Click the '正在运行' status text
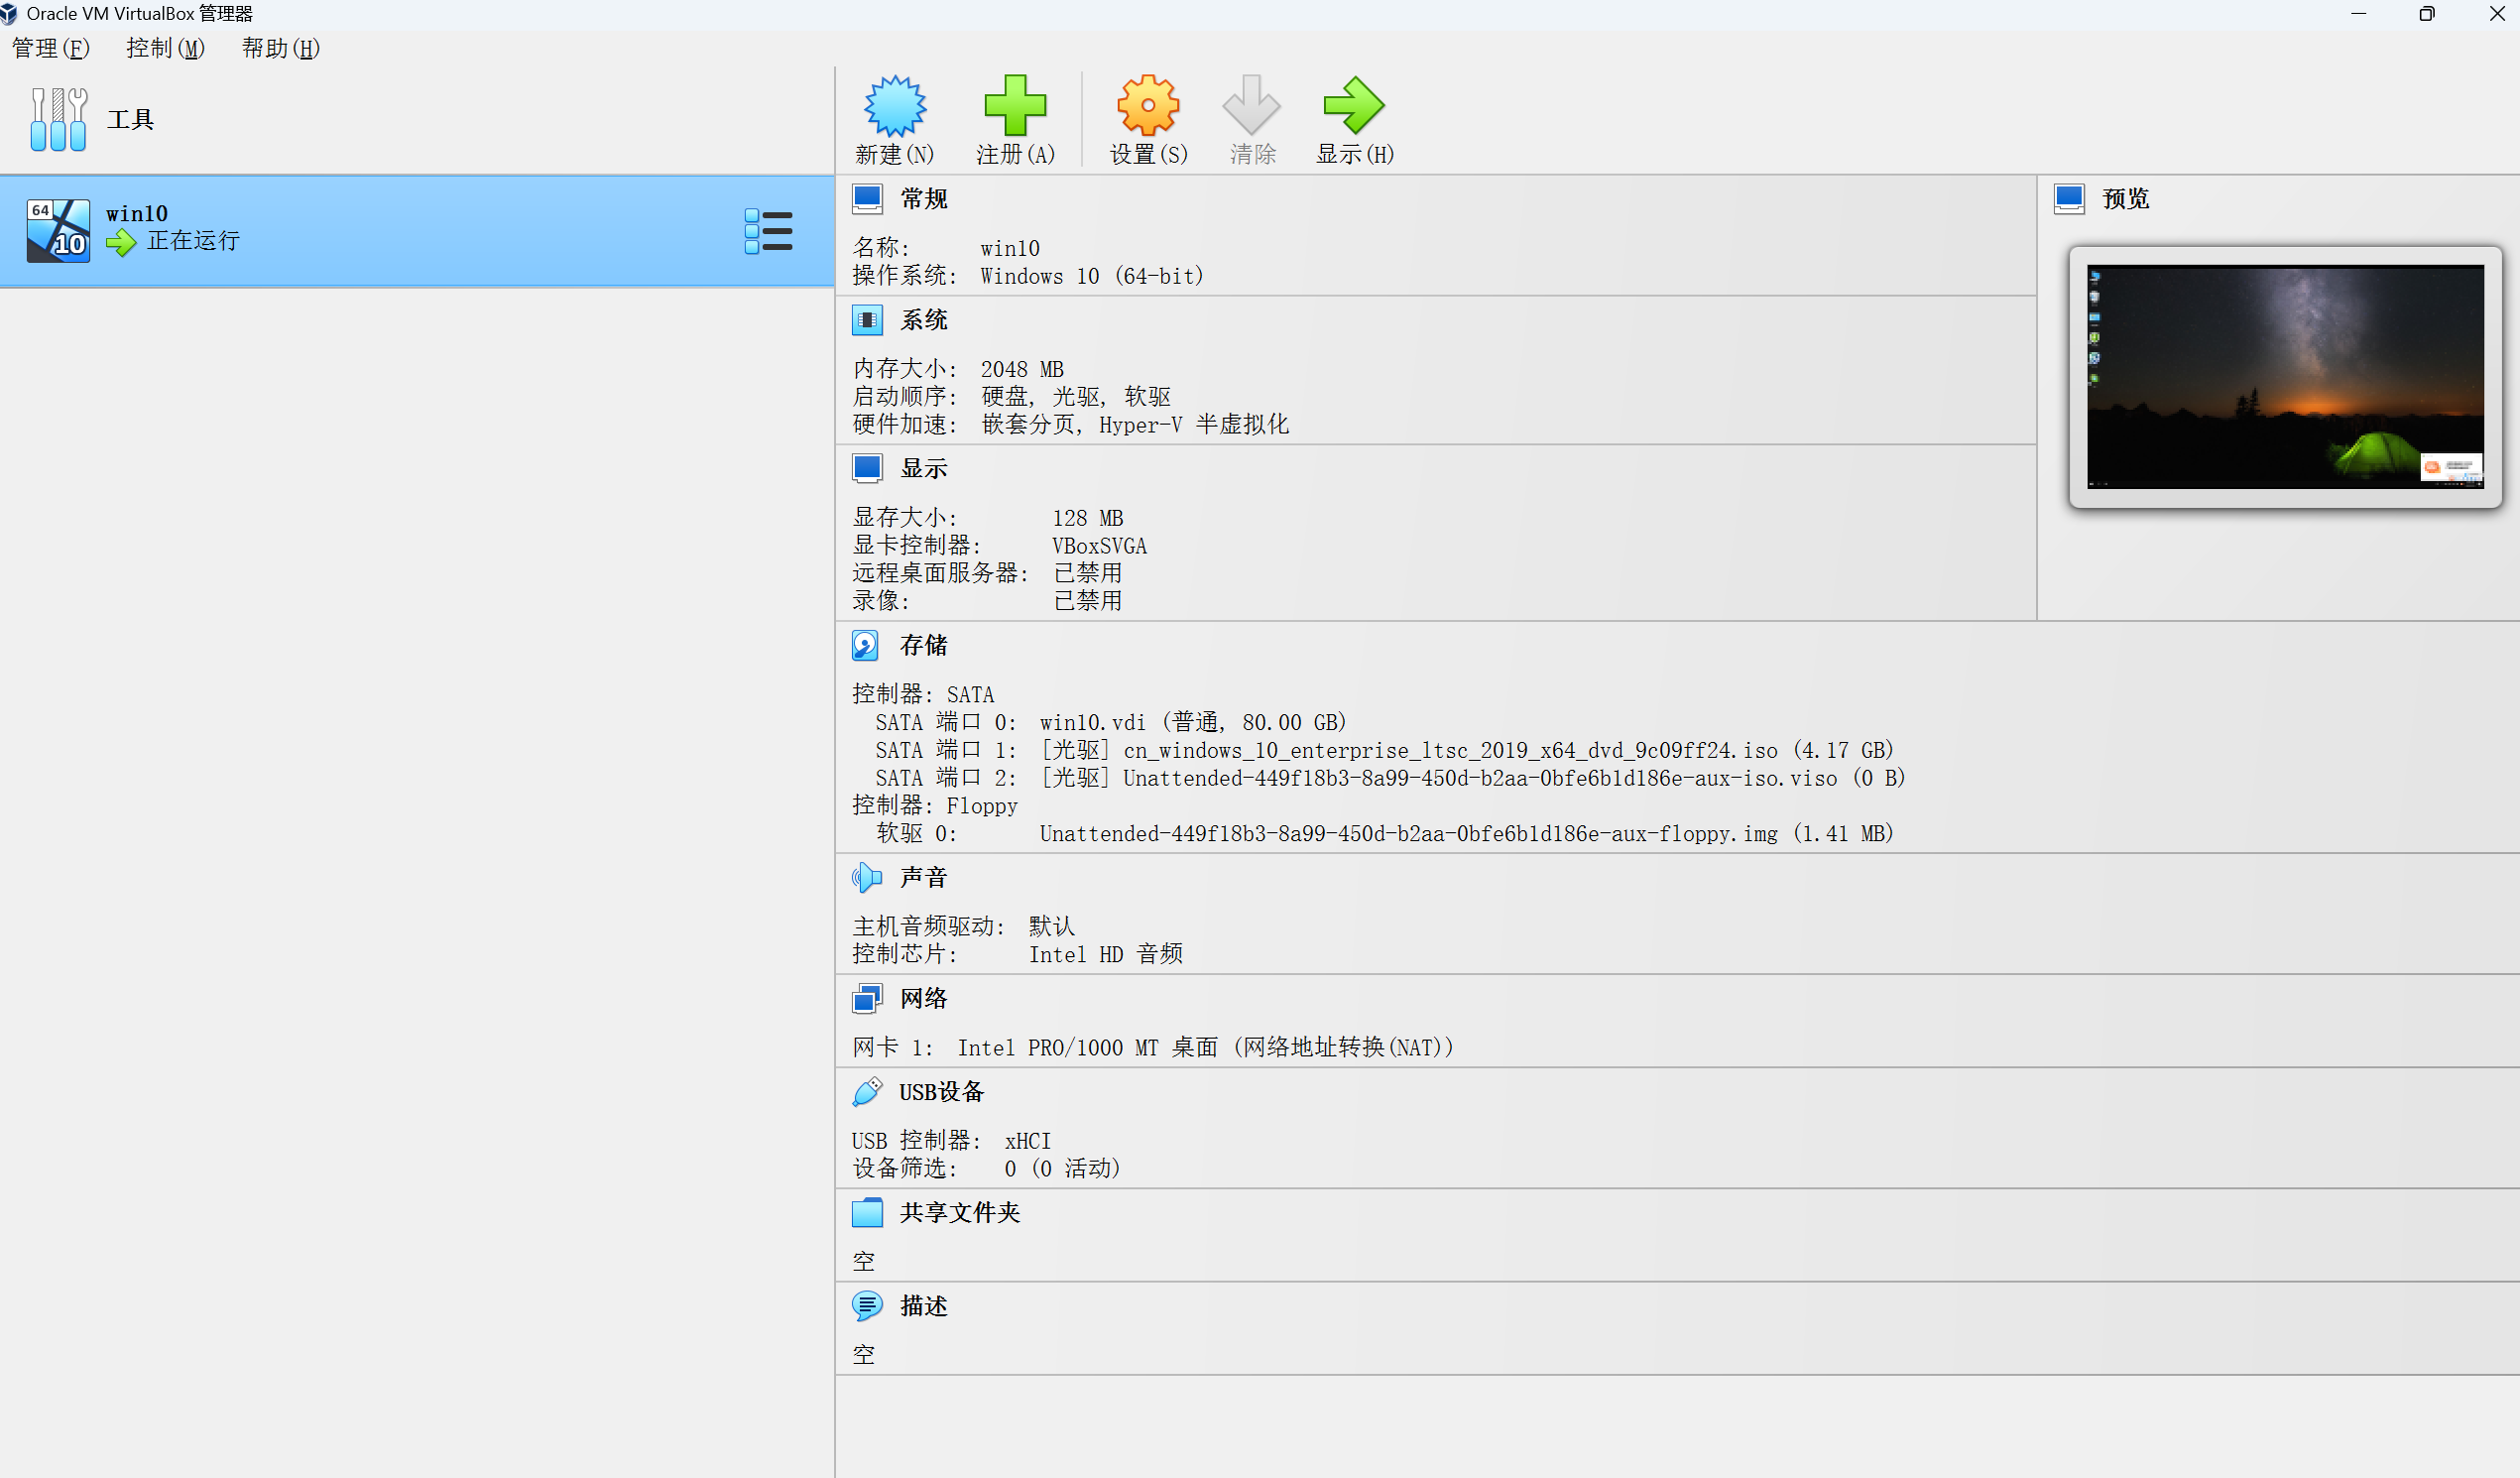 coord(193,241)
